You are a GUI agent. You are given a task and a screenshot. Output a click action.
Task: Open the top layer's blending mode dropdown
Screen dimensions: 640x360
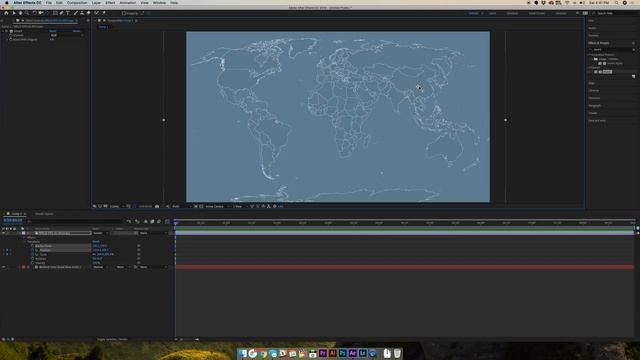coord(101,233)
